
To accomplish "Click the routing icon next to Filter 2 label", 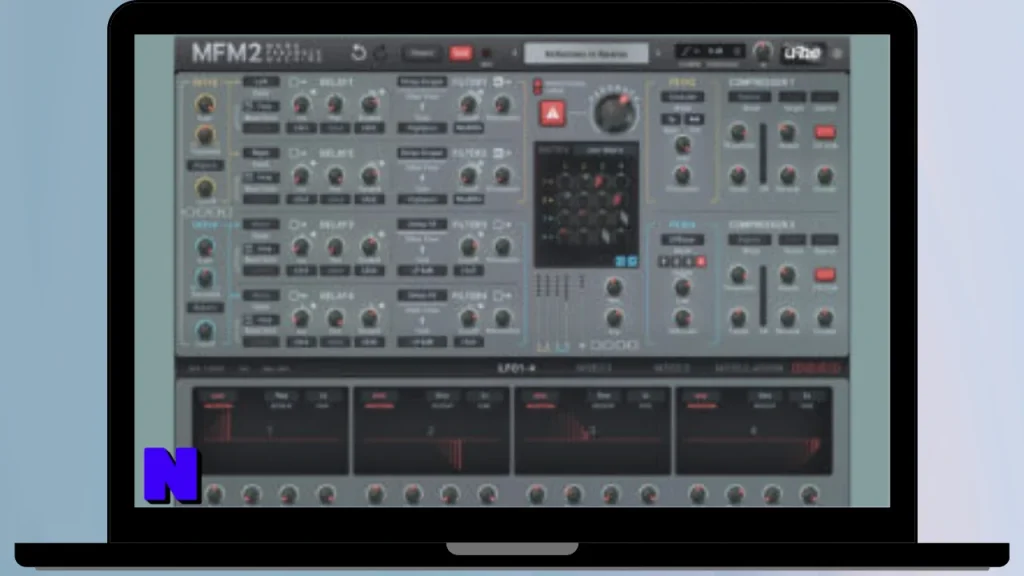I will (502, 153).
